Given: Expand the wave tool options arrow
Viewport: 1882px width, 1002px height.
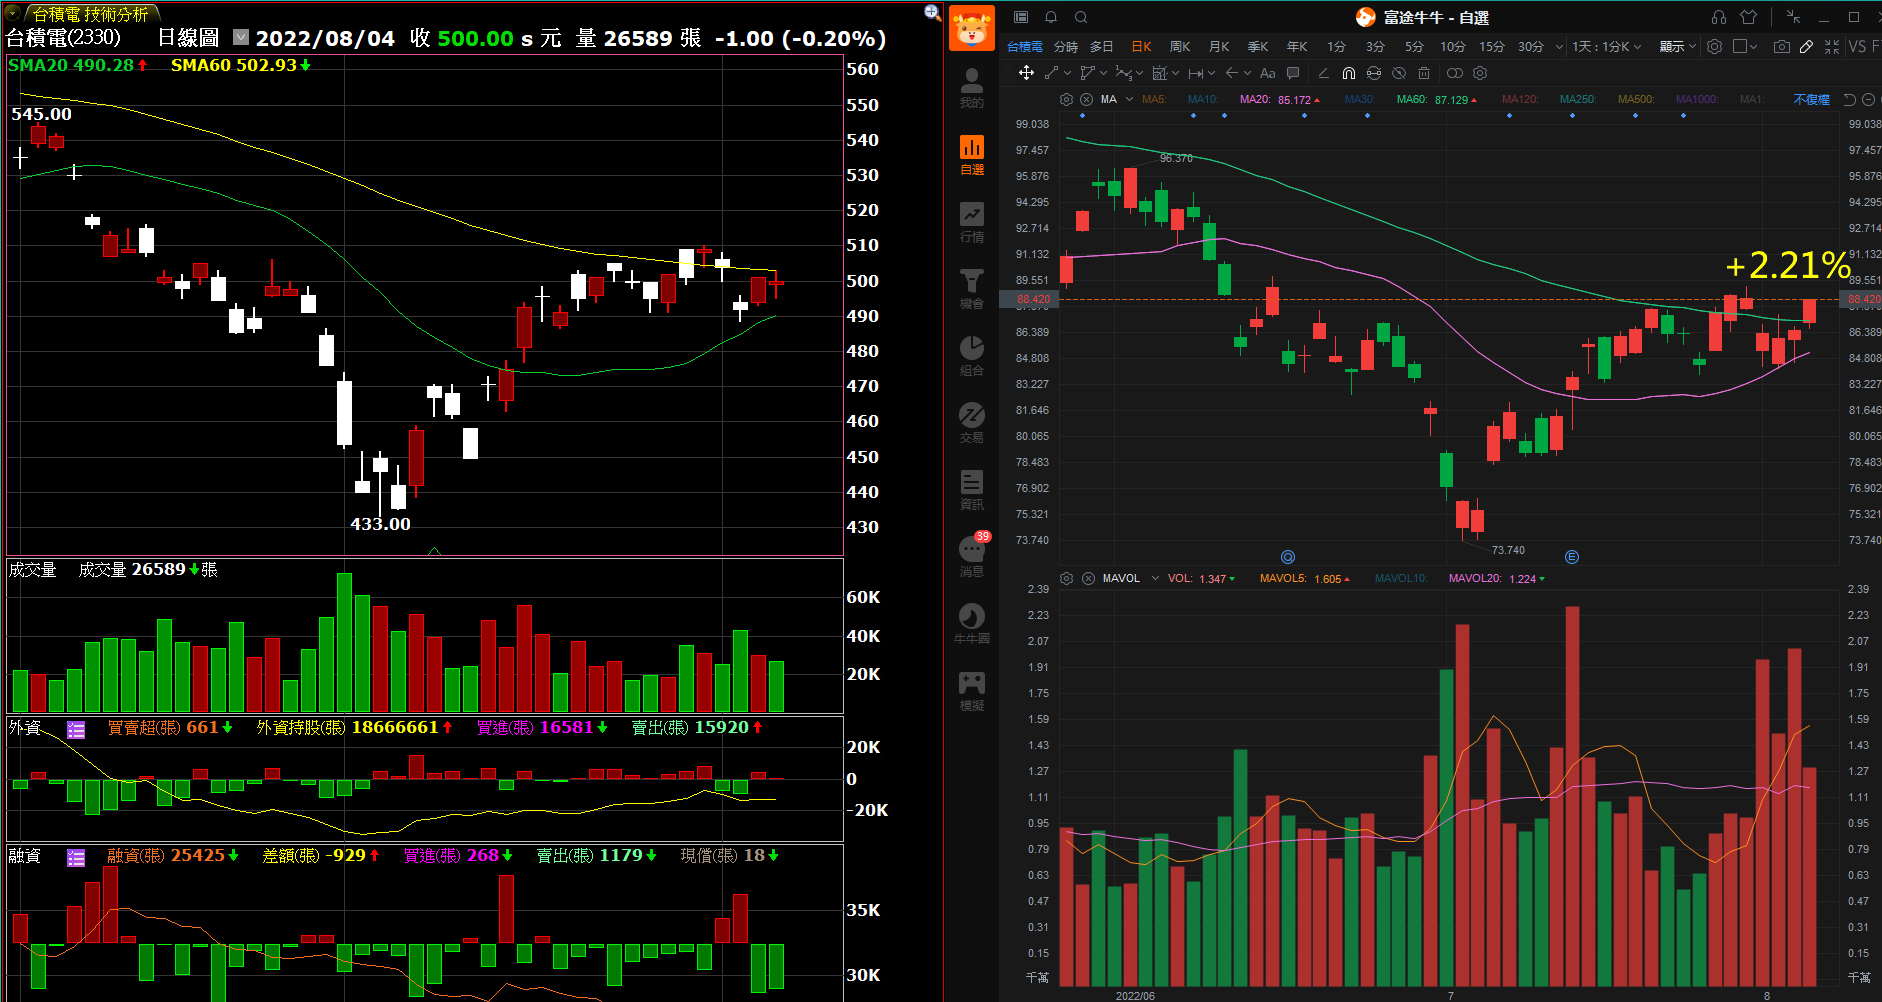Looking at the screenshot, I should tap(1140, 73).
